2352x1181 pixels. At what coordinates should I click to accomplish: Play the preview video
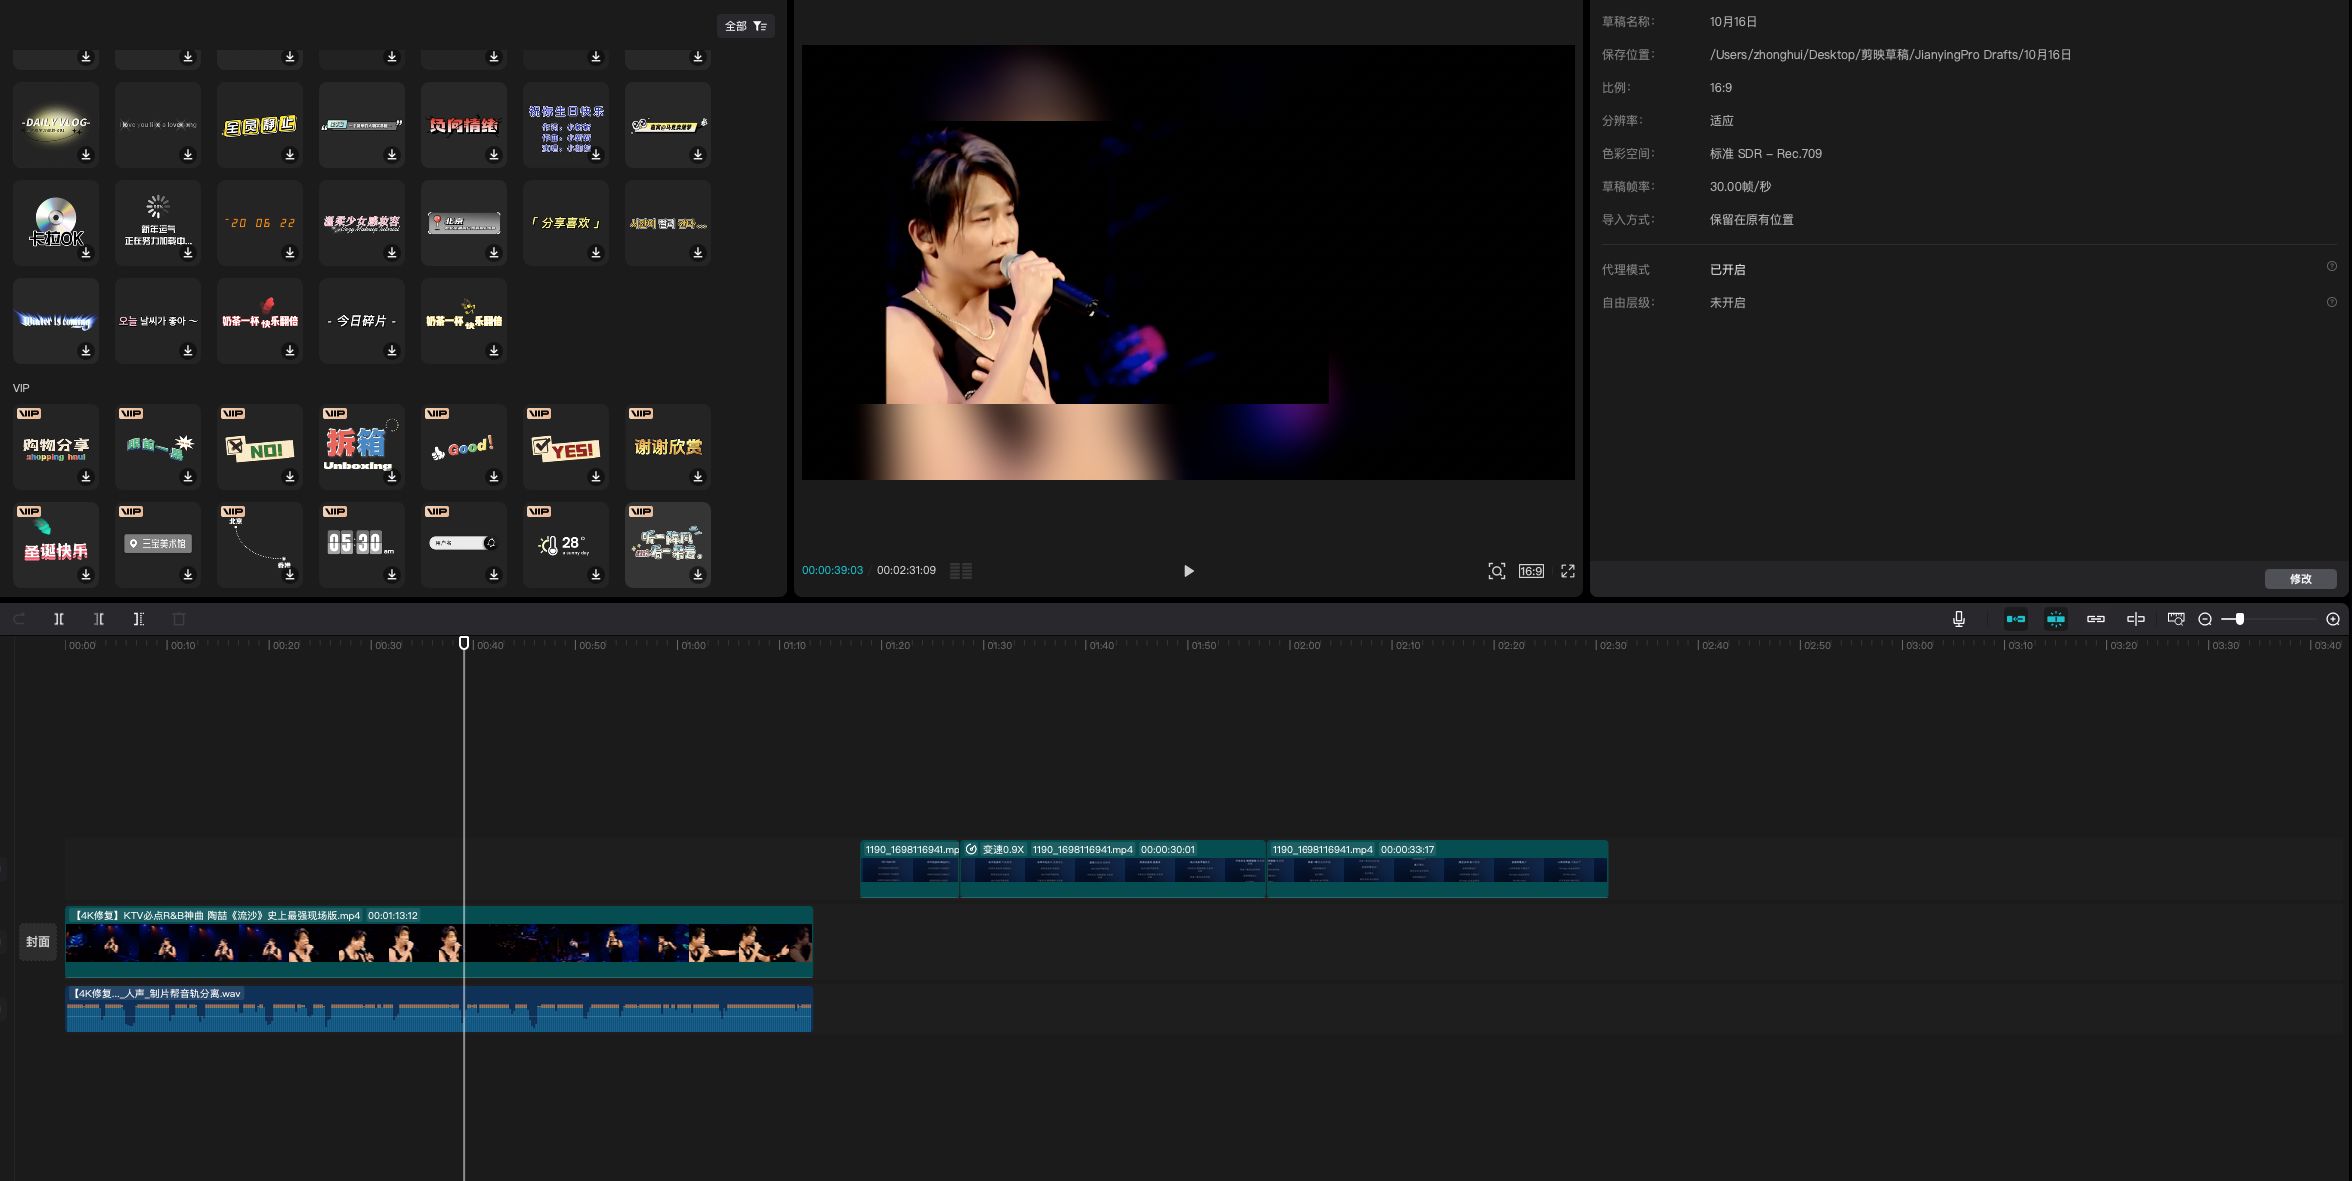click(1188, 571)
